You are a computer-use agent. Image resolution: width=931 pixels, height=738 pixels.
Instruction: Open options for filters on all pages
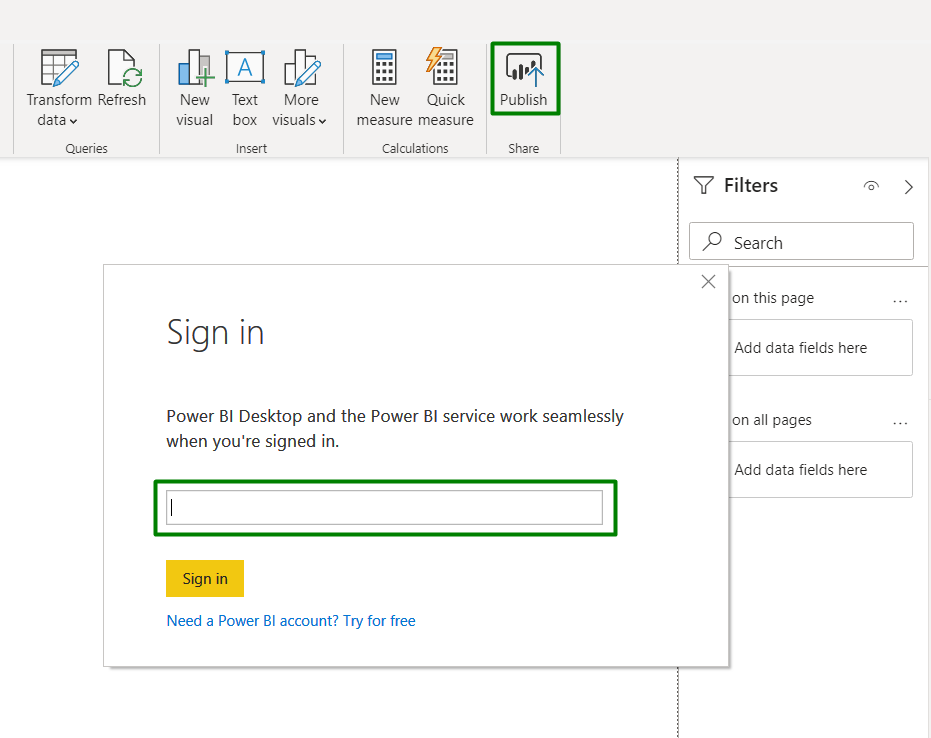pyautogui.click(x=900, y=421)
